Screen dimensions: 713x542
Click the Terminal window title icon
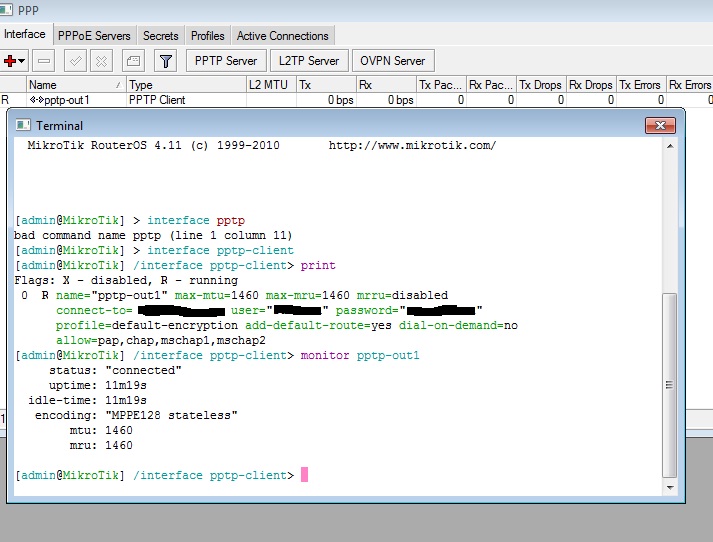23,125
